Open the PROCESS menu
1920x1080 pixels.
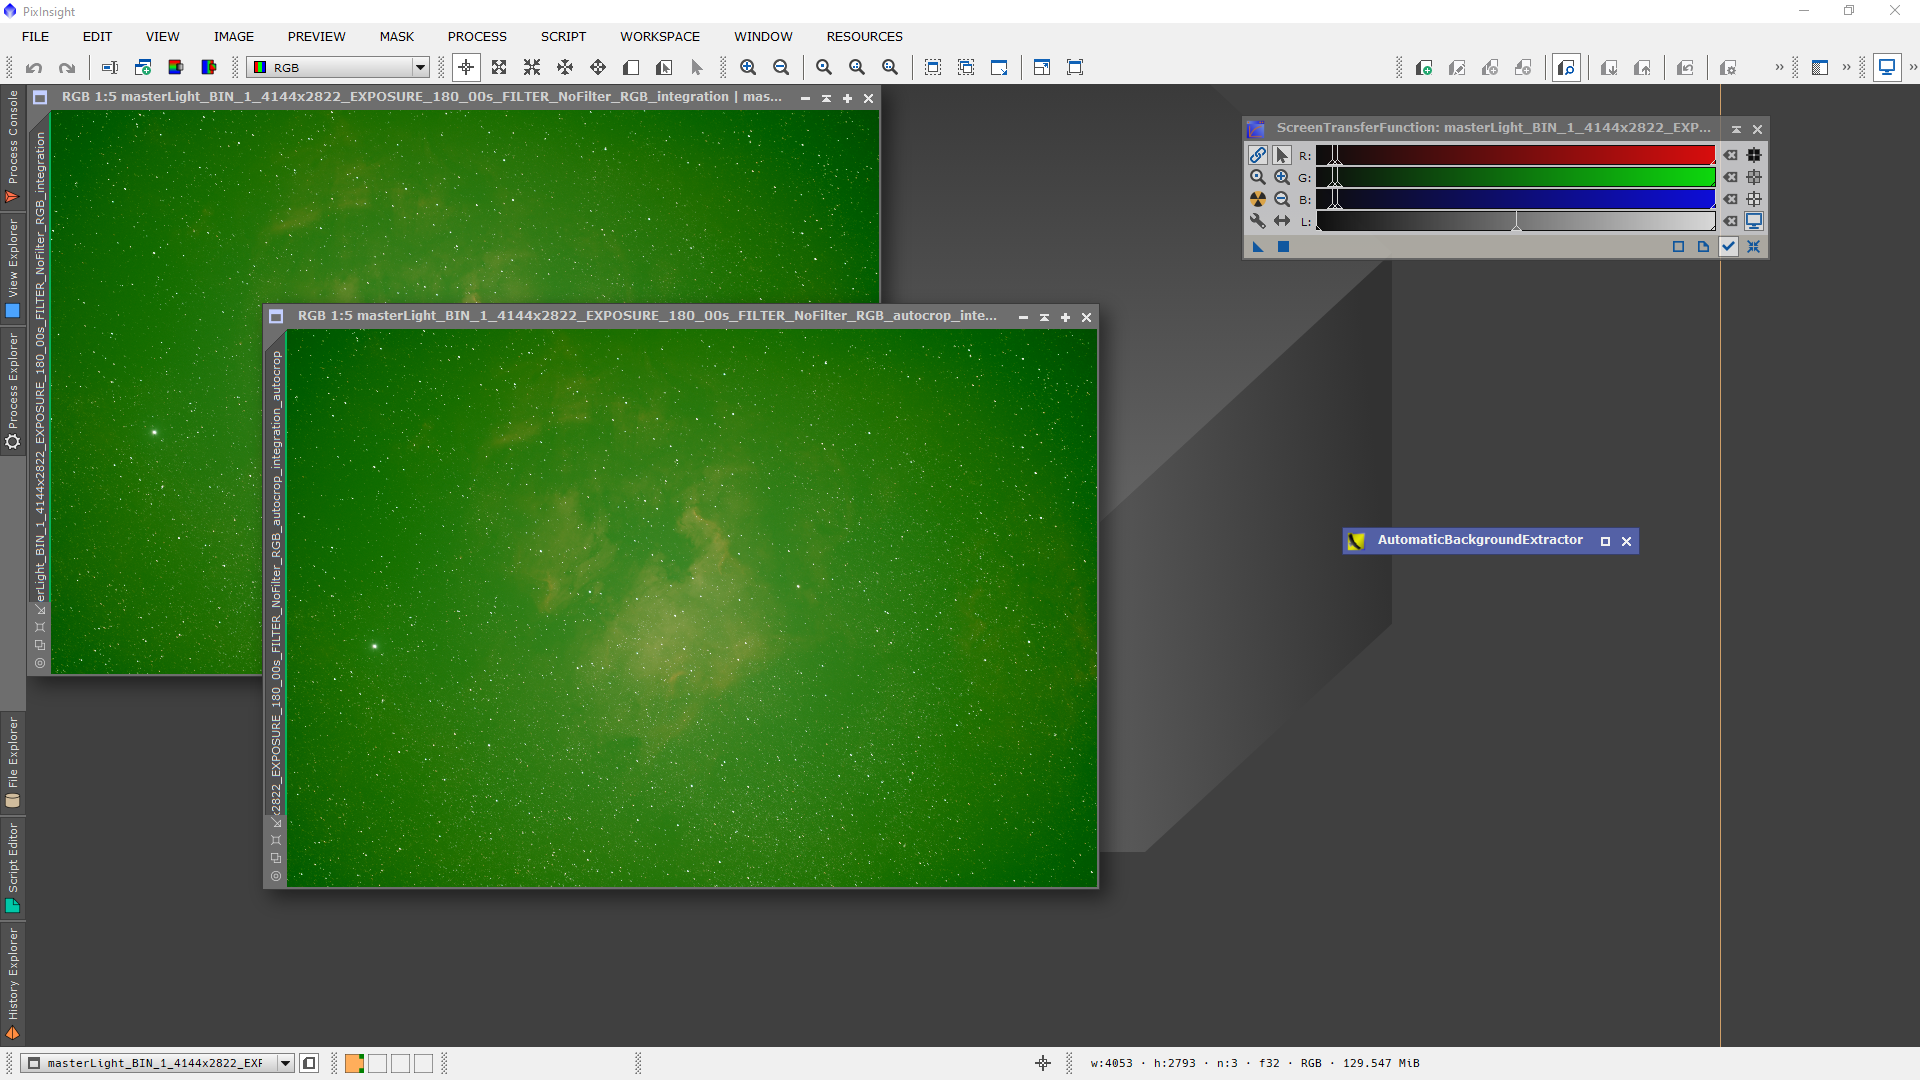click(x=477, y=36)
